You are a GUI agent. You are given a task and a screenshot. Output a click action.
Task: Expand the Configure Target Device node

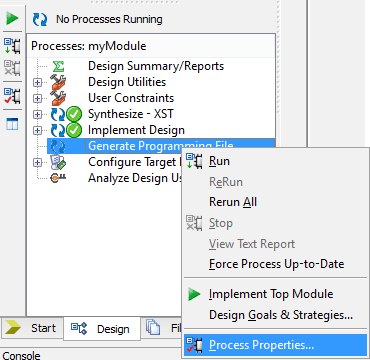[37, 162]
